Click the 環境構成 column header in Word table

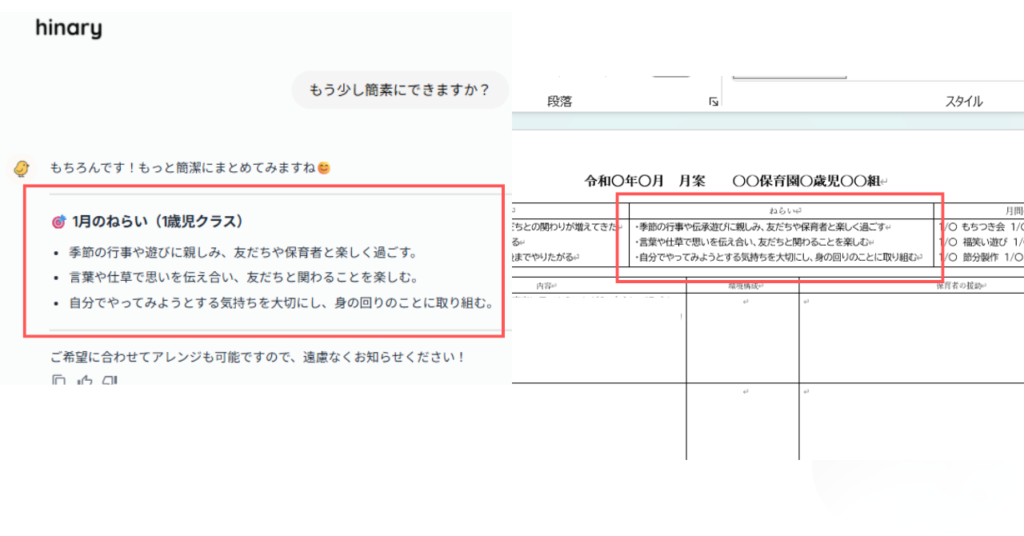pyautogui.click(x=745, y=286)
